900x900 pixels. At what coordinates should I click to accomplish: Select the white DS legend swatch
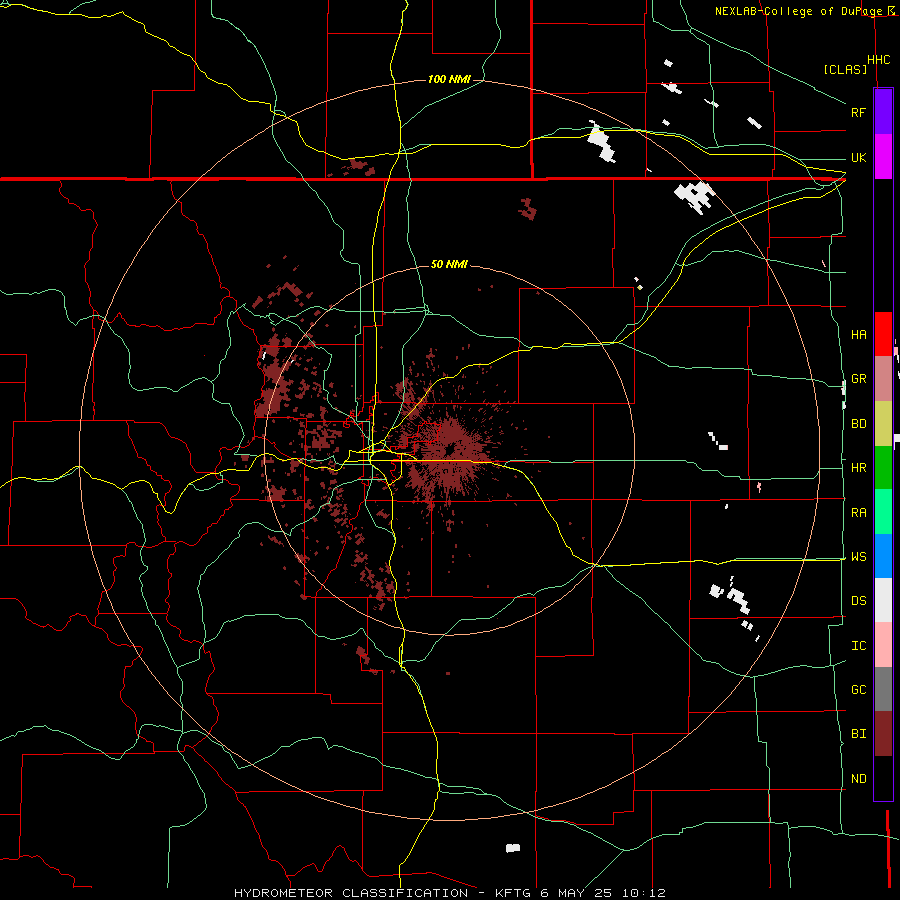click(x=883, y=600)
